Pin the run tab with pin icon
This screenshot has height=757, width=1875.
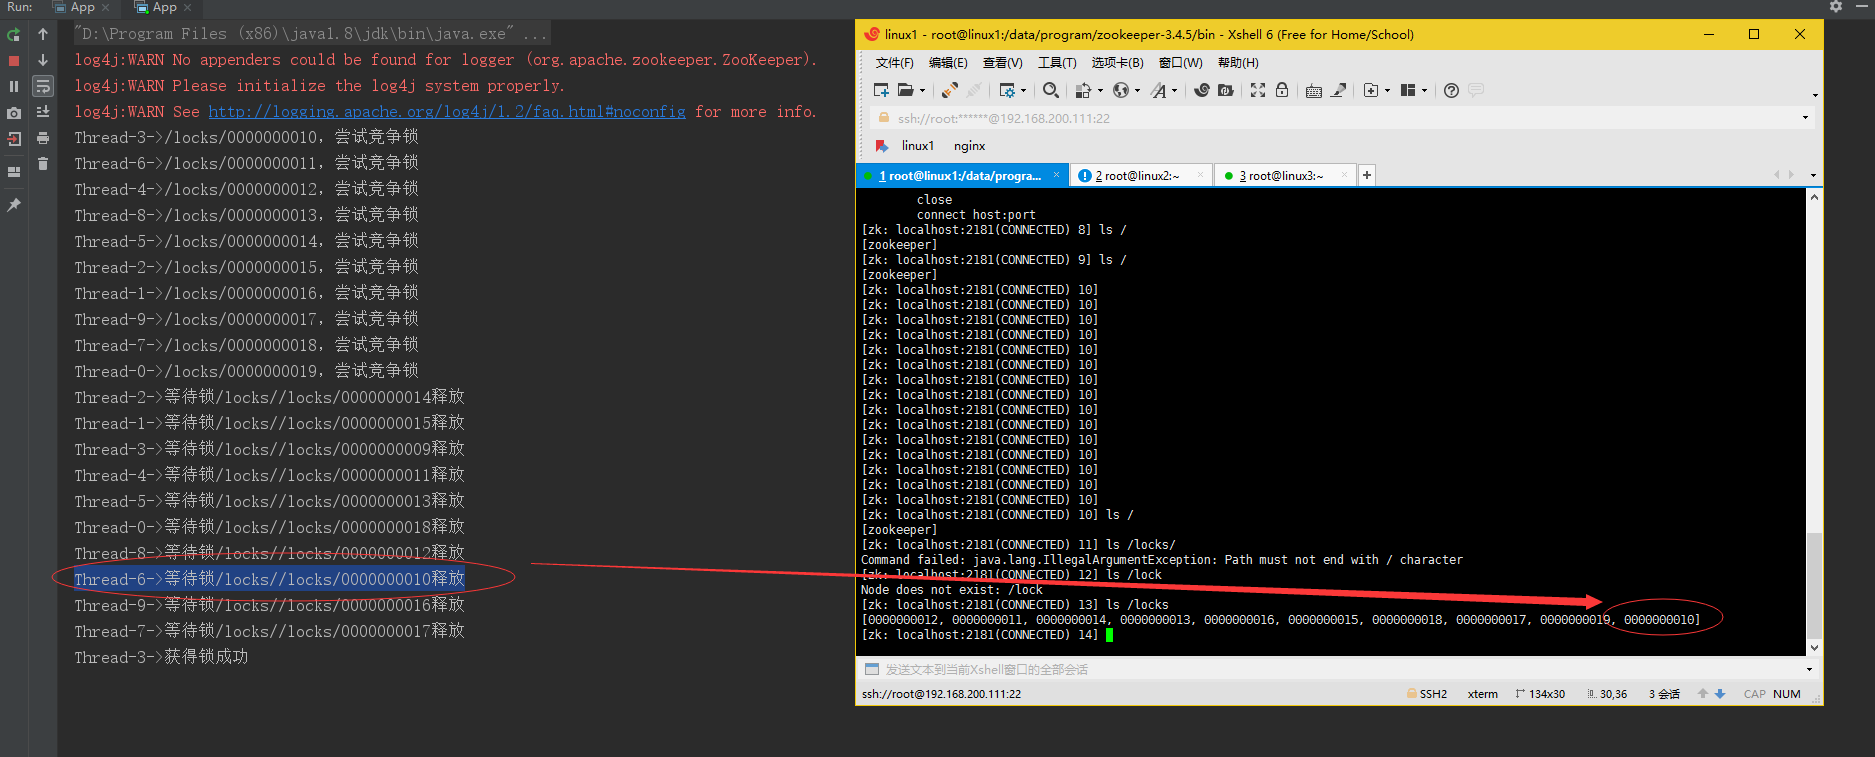[x=14, y=205]
